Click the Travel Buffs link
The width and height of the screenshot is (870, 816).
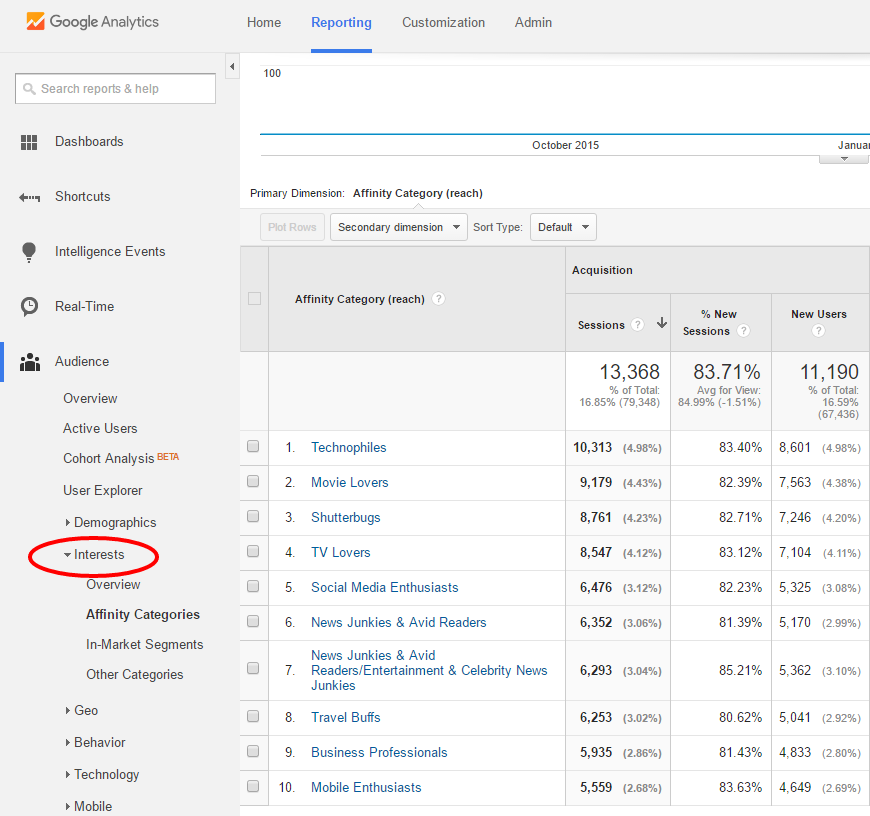(x=346, y=717)
